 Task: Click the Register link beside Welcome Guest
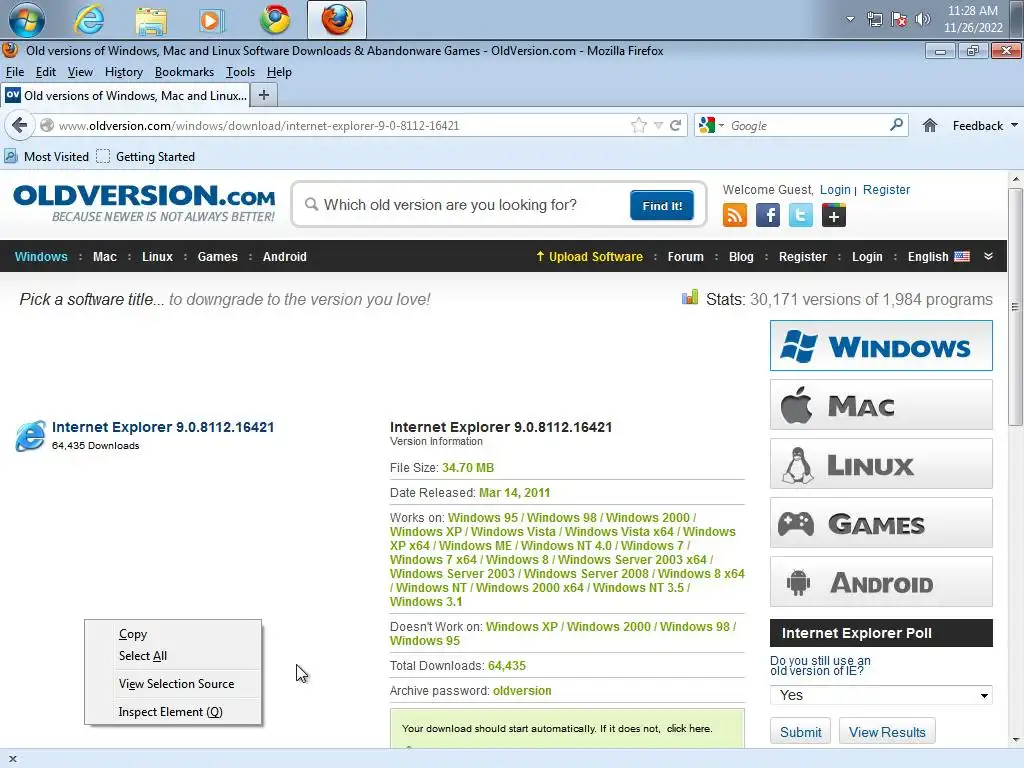[x=886, y=189]
